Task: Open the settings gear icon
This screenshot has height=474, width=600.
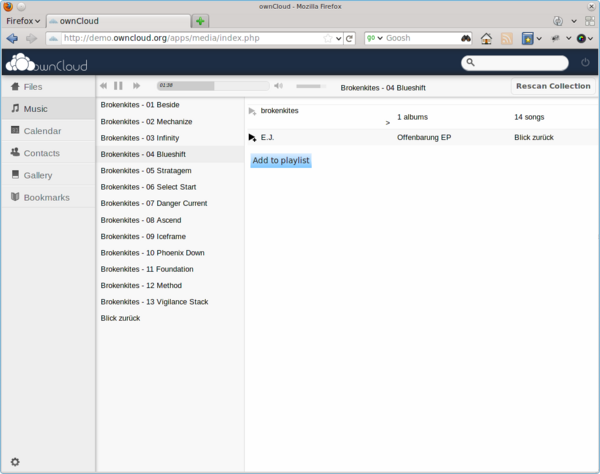Action: (15, 462)
